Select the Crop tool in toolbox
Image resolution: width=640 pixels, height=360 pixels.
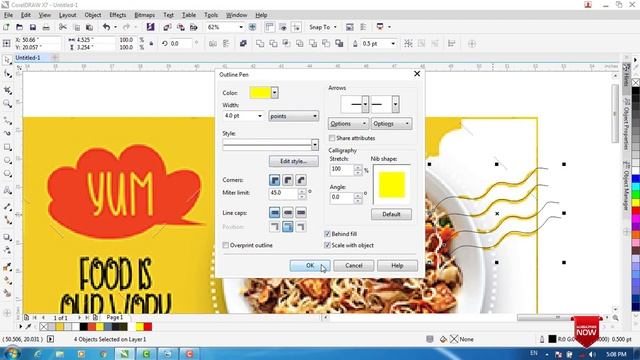click(x=7, y=90)
